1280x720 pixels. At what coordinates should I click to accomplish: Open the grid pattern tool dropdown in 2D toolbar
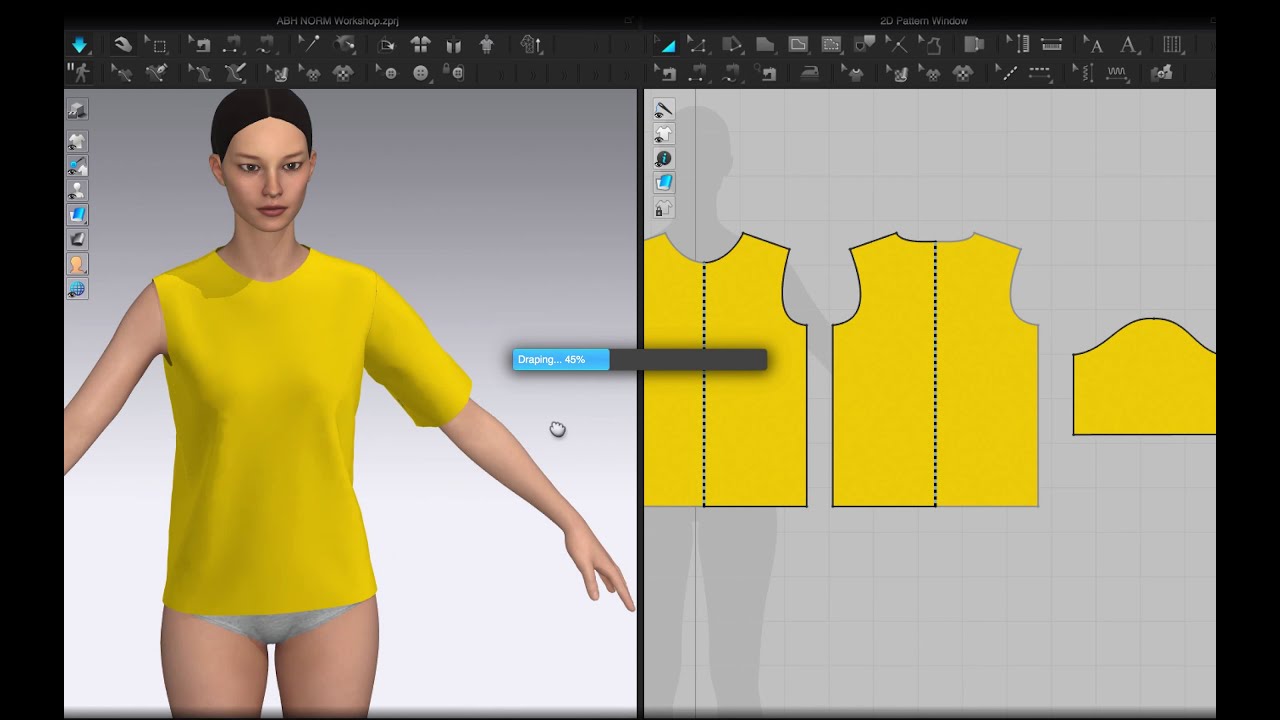[1174, 44]
